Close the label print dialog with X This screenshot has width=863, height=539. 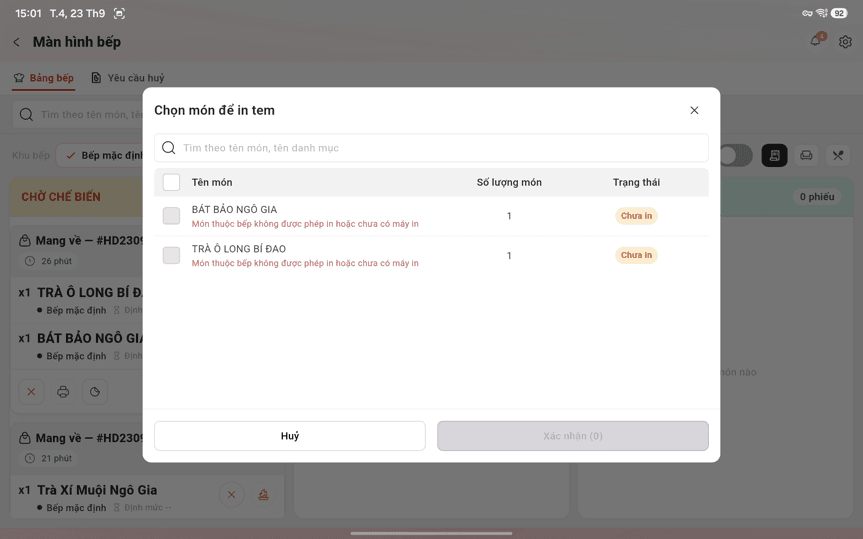click(694, 110)
